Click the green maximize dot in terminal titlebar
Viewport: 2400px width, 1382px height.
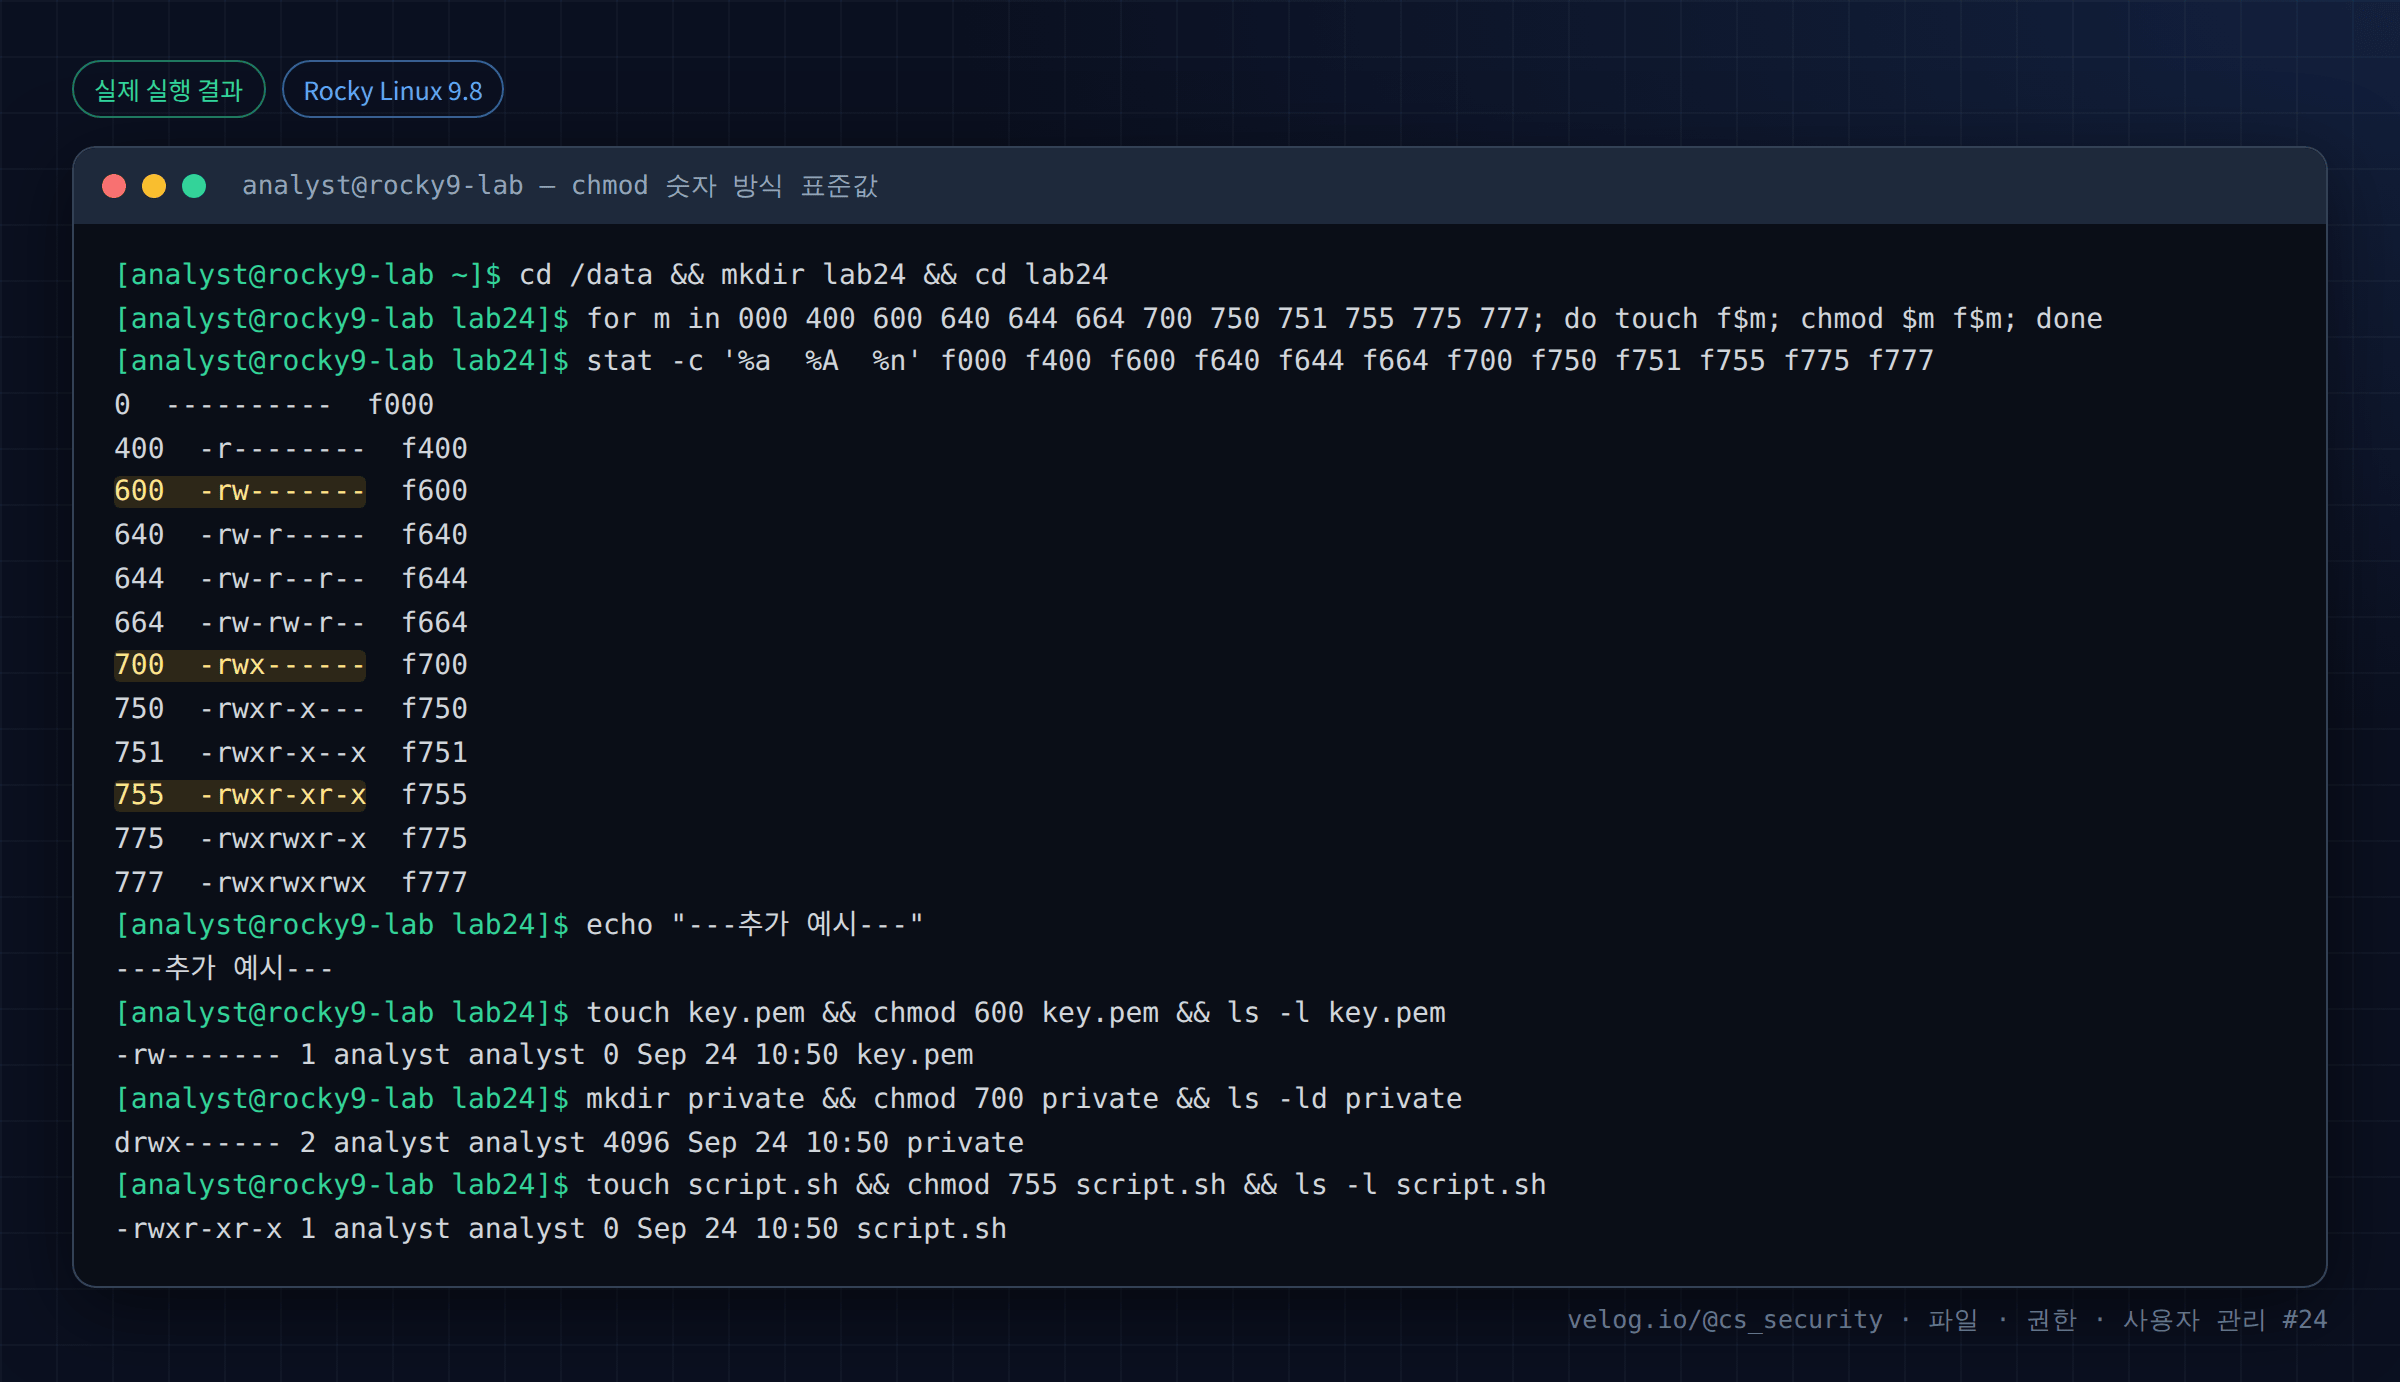(x=194, y=186)
